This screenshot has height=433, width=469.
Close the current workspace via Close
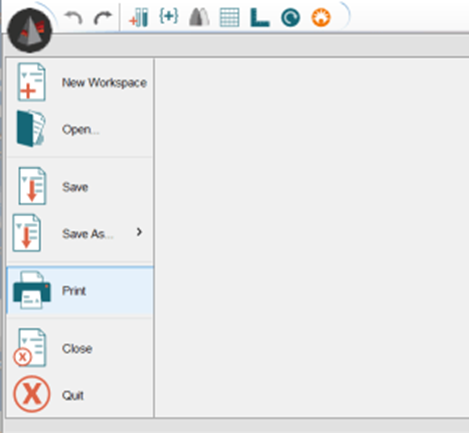80,348
